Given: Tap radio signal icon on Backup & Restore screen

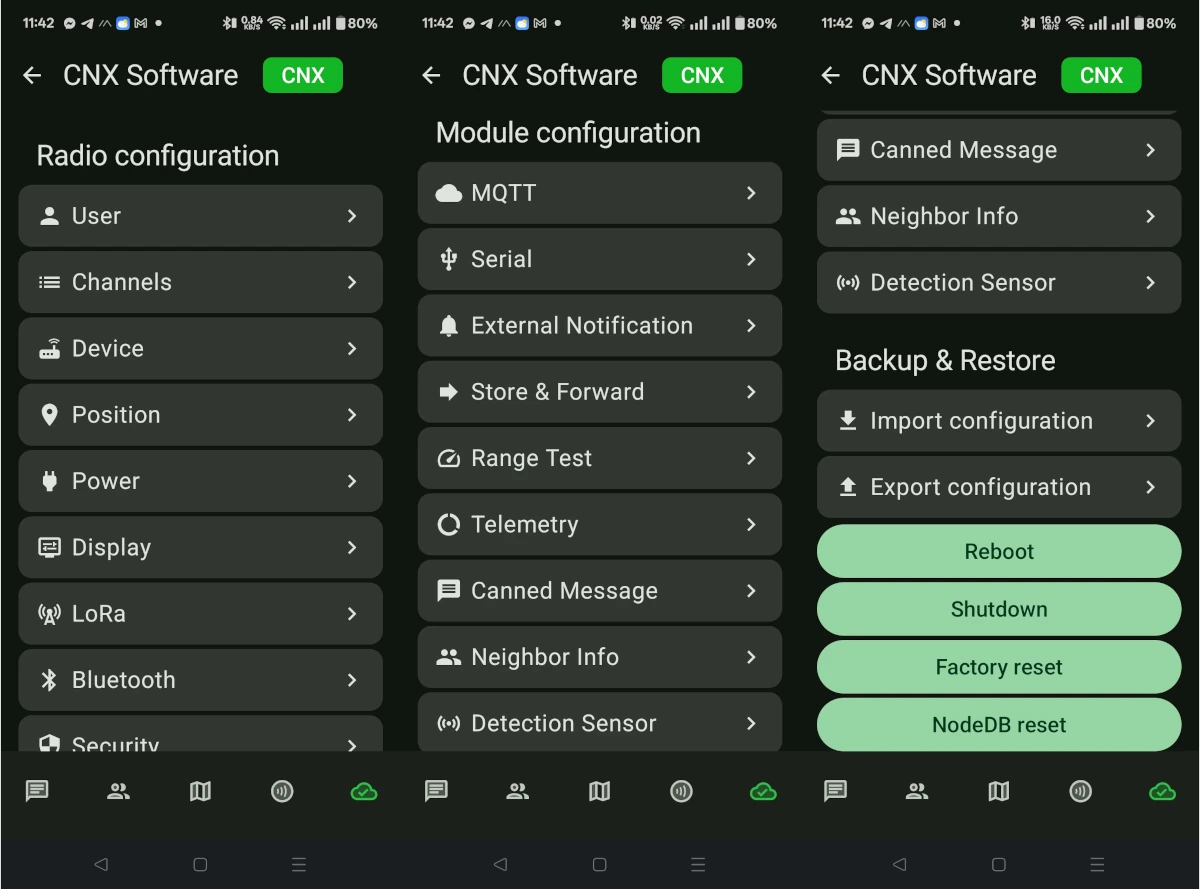Looking at the screenshot, I should coord(1080,792).
